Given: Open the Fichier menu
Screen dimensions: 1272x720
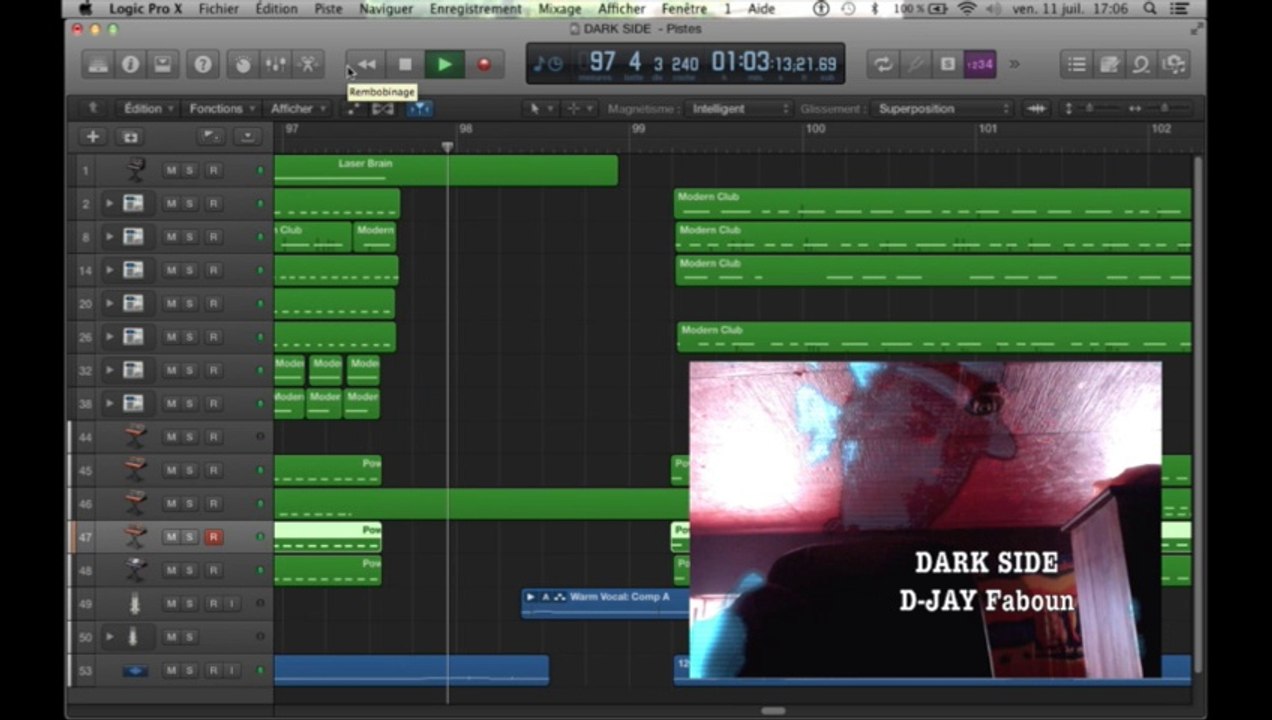Looking at the screenshot, I should point(218,9).
